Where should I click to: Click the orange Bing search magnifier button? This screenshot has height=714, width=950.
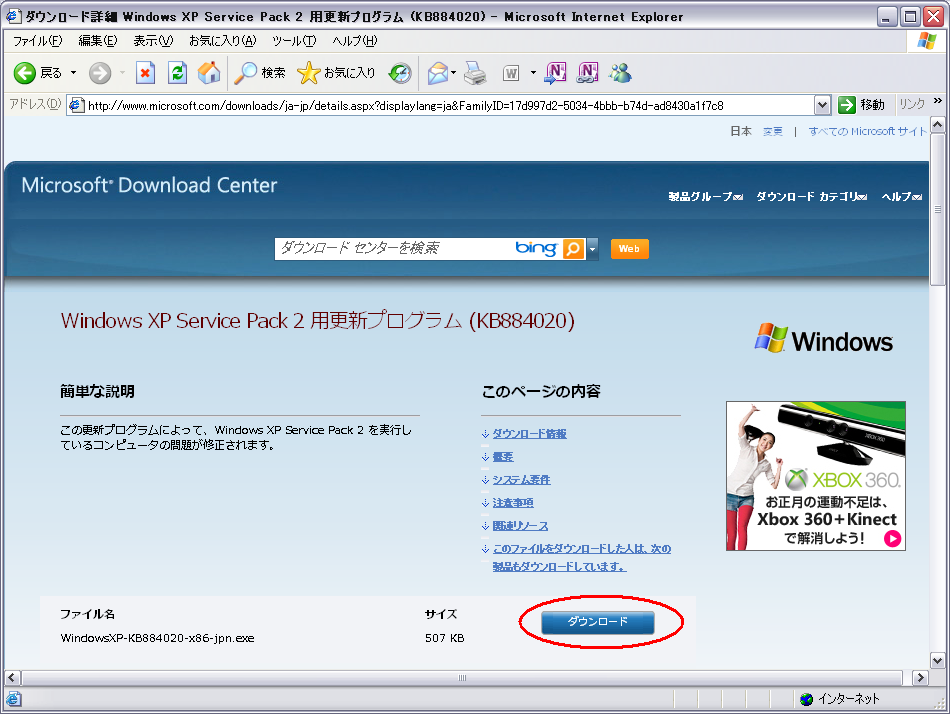tap(573, 249)
